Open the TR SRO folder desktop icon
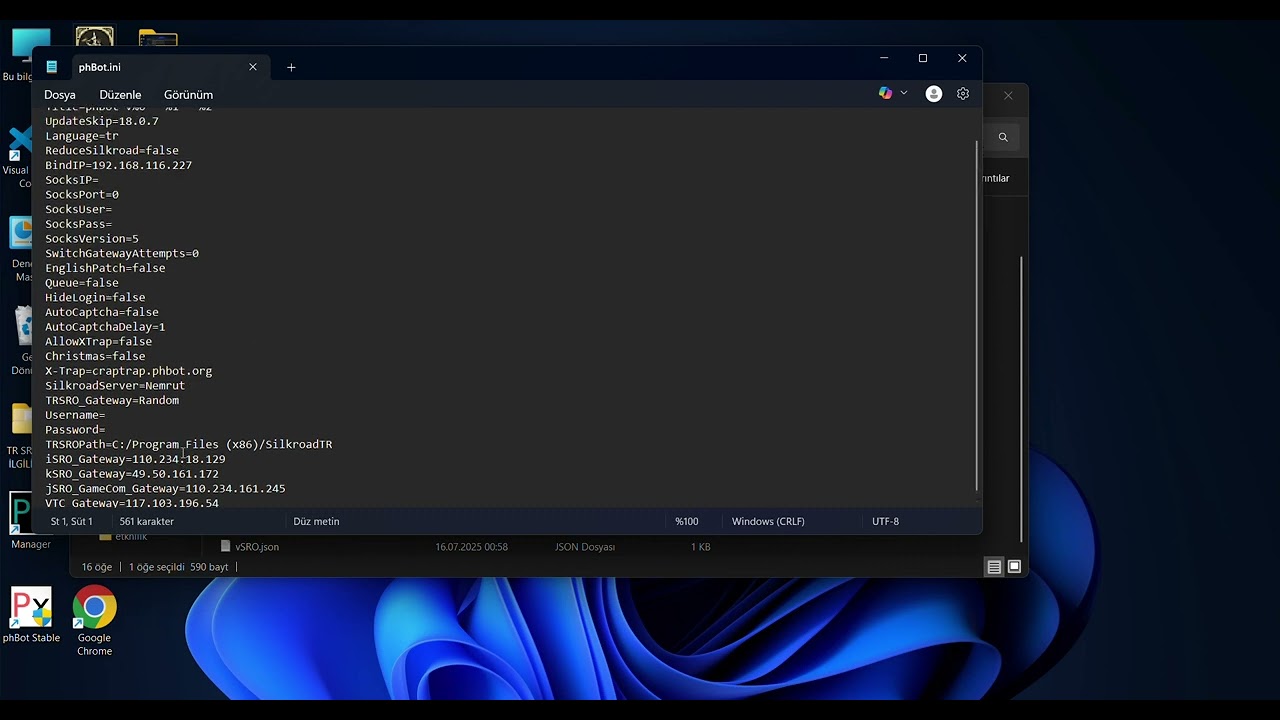Image resolution: width=1280 pixels, height=720 pixels. pyautogui.click(x=21, y=435)
